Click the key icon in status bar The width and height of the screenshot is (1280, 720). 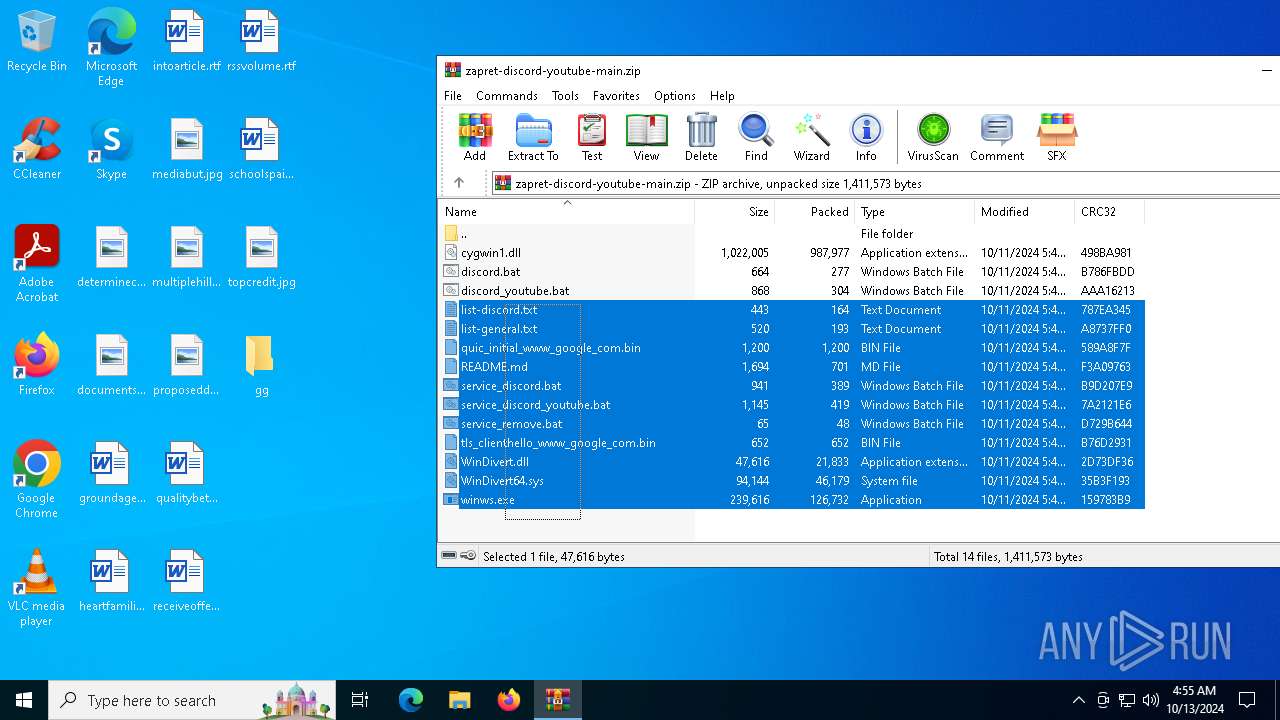pyautogui.click(x=468, y=556)
